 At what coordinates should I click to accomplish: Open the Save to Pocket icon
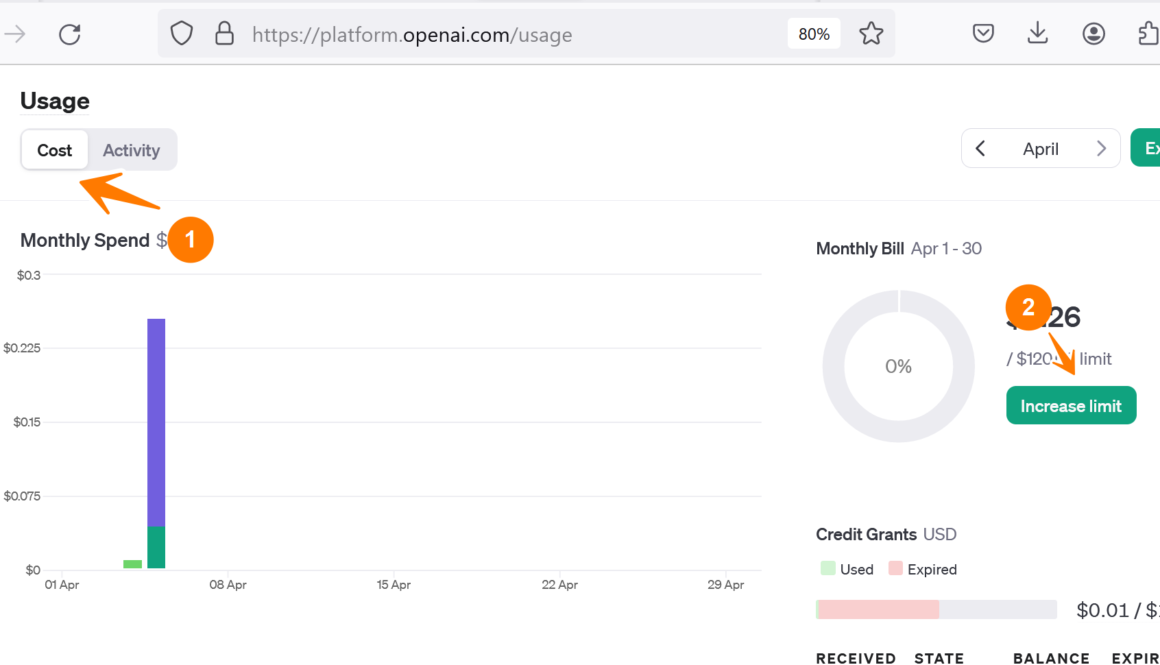[983, 35]
